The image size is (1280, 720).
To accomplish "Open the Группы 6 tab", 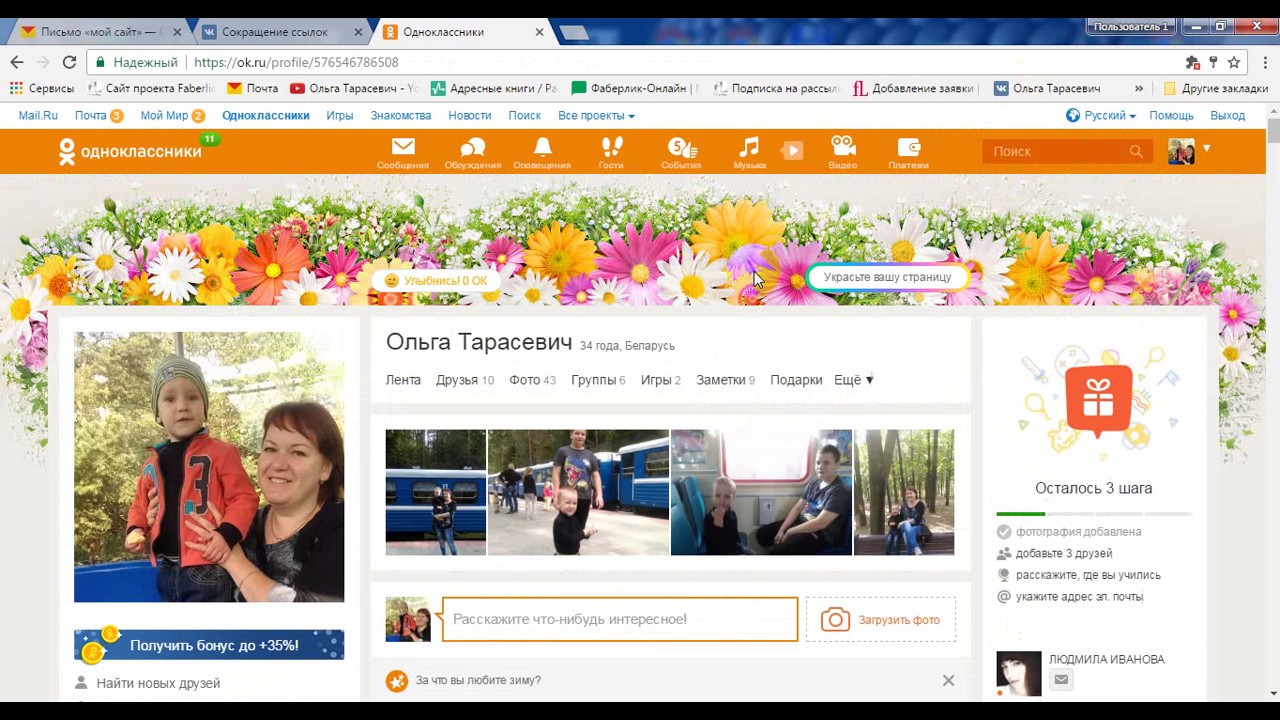I will coord(598,380).
